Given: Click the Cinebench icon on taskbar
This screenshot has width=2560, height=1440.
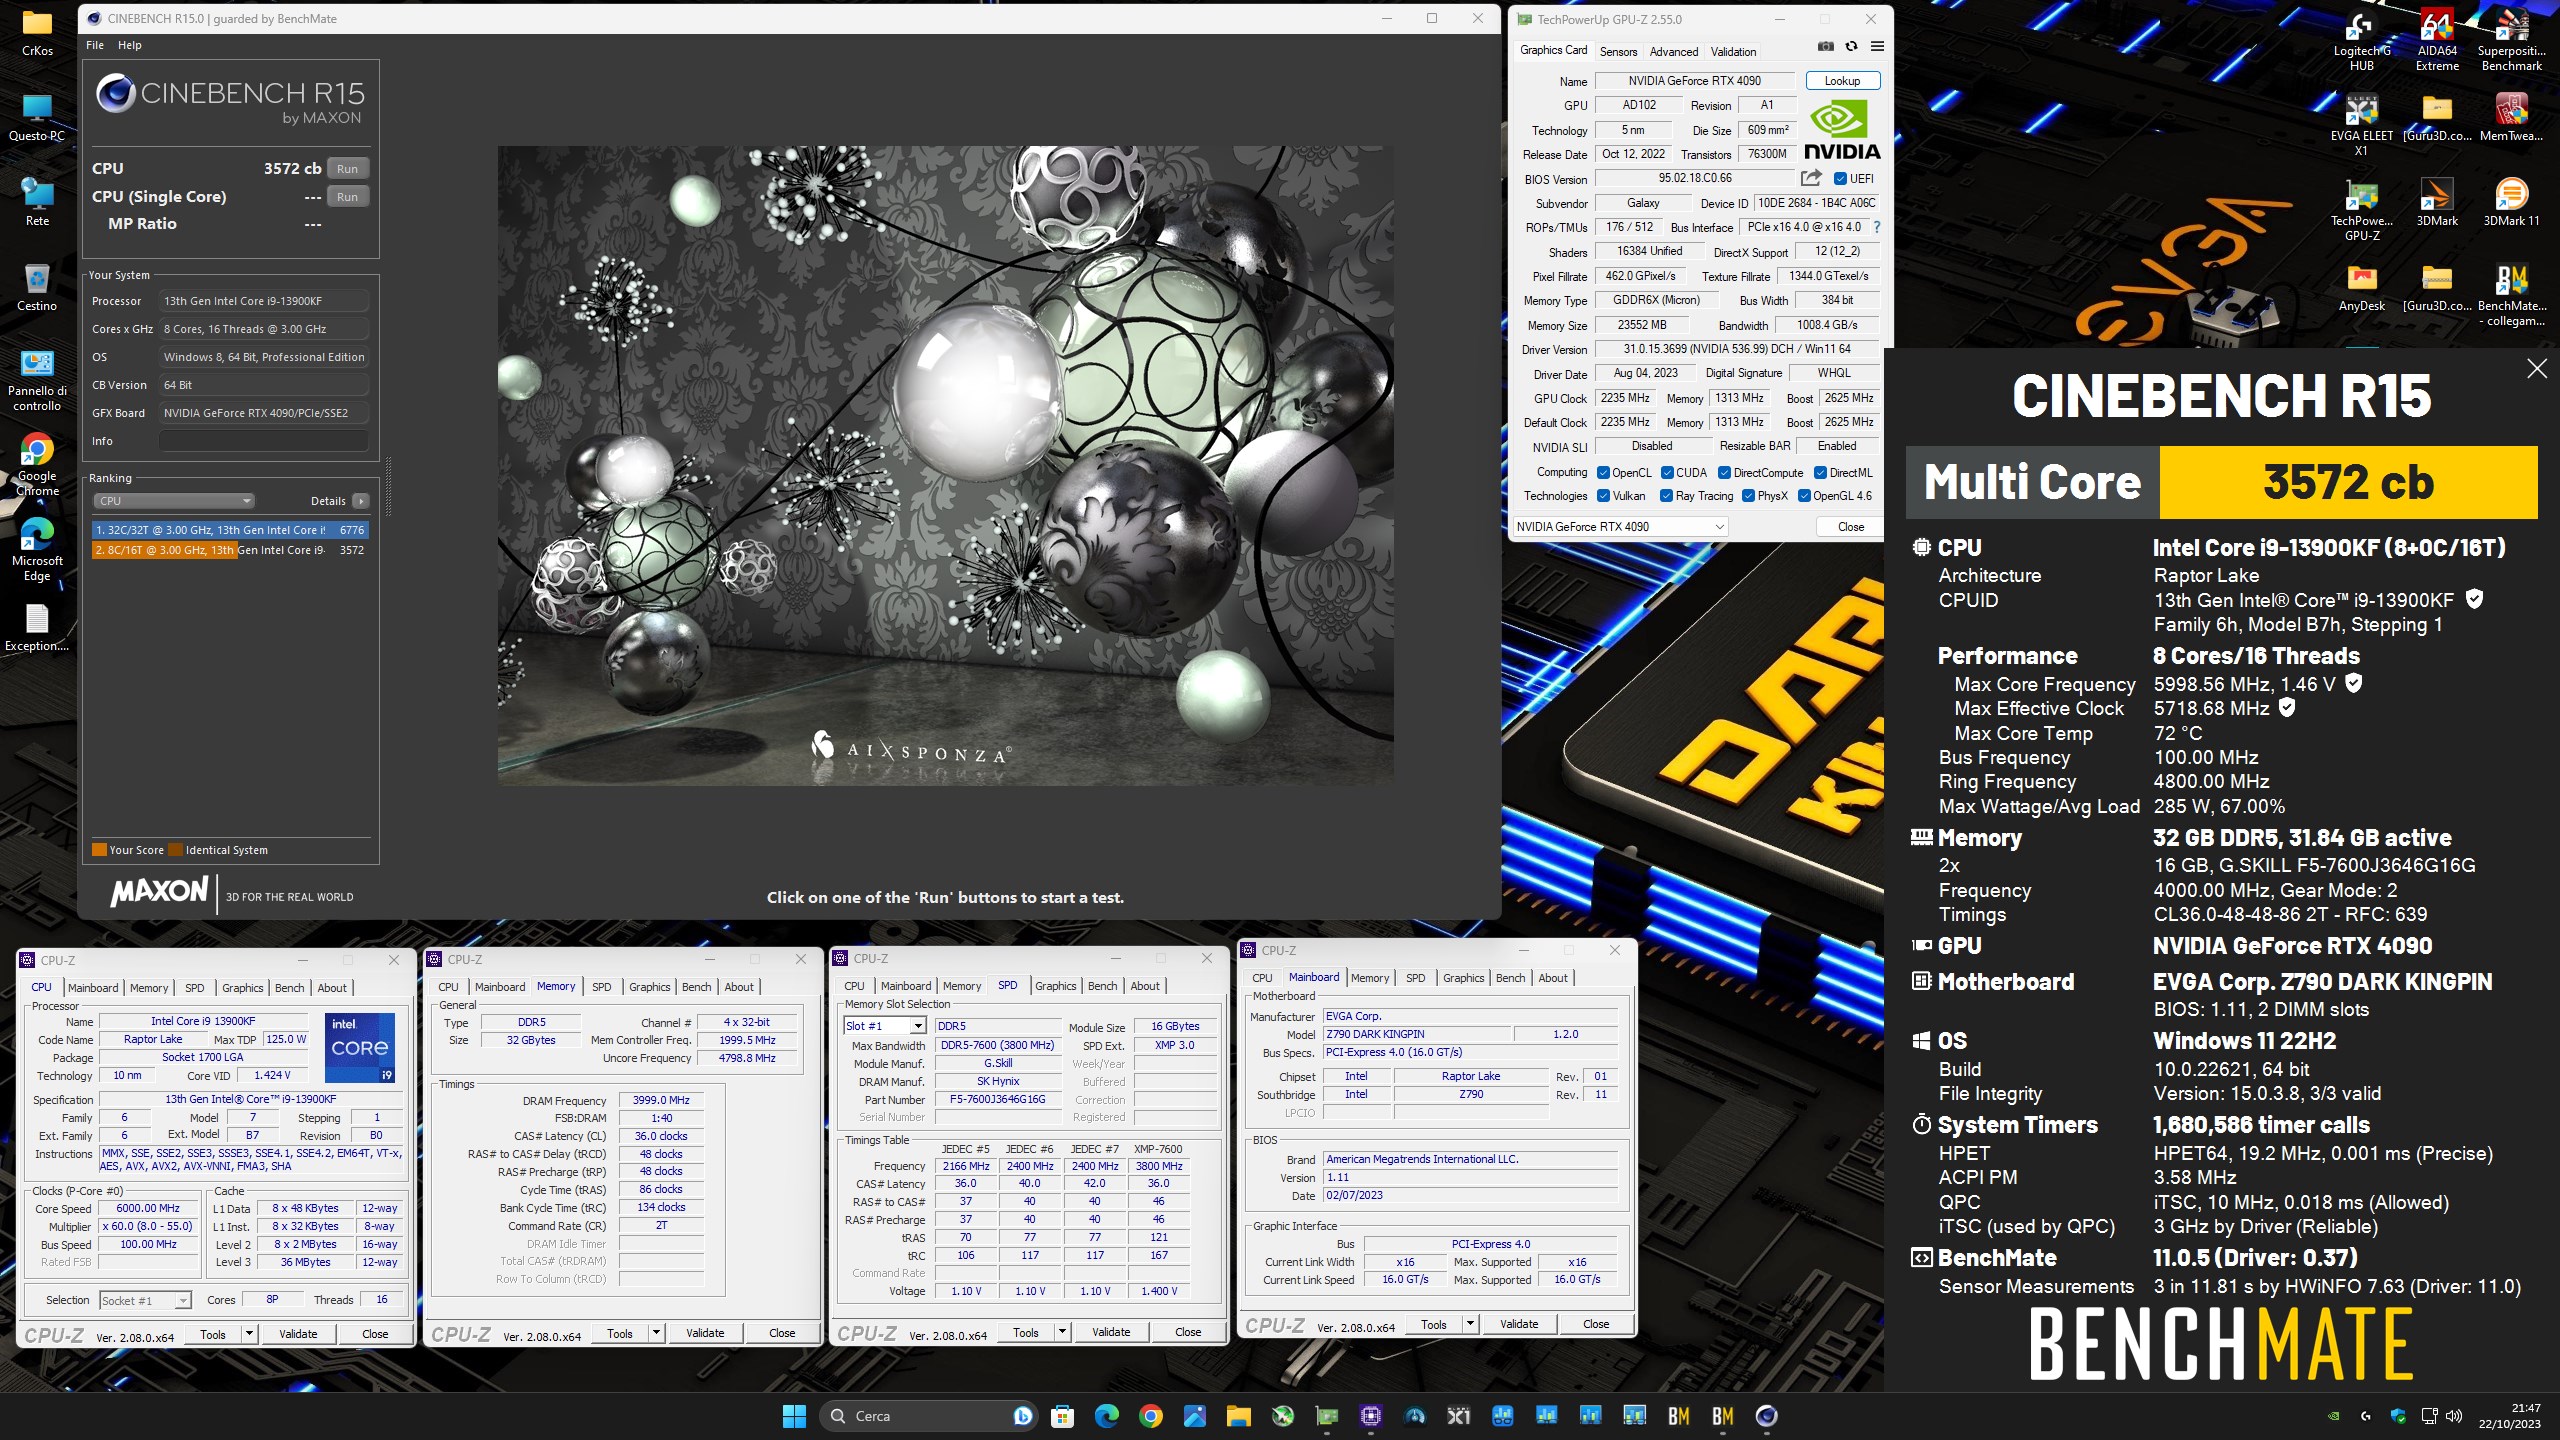Looking at the screenshot, I should (x=1766, y=1415).
